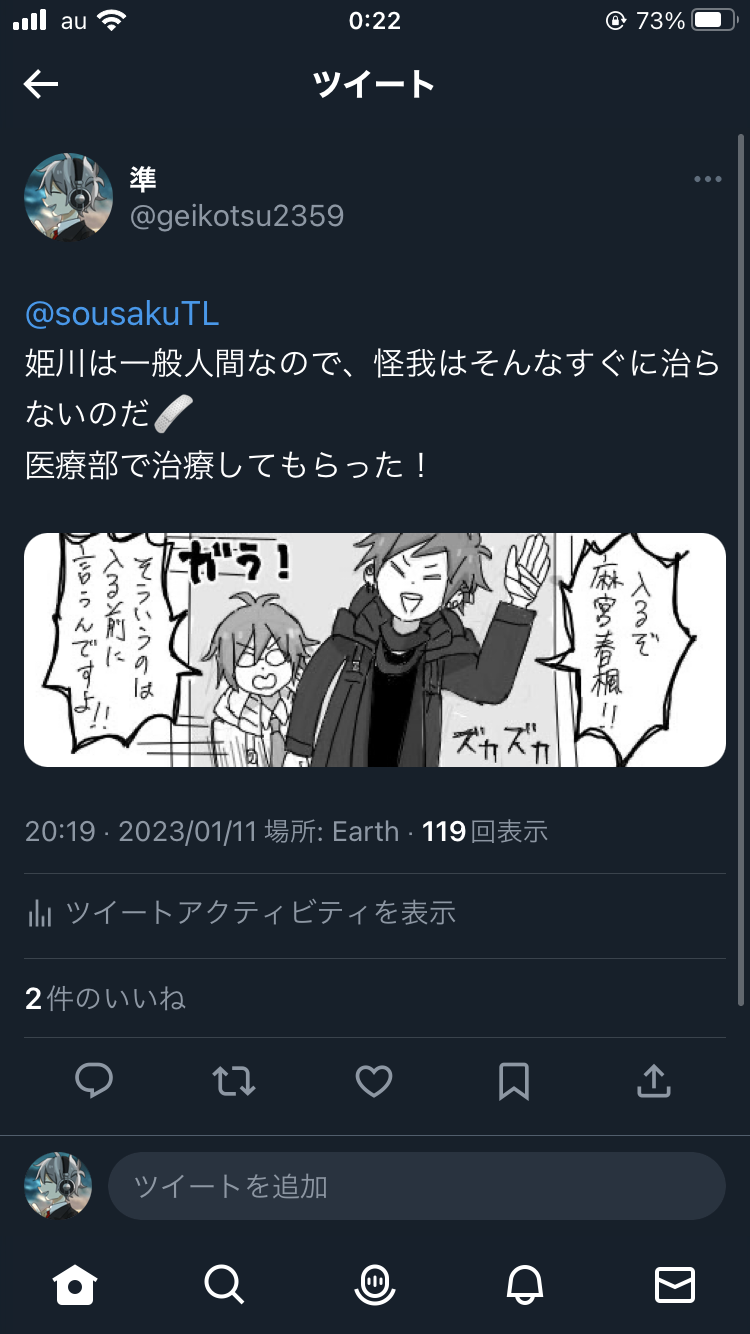Tap the share upload icon

point(654,1080)
